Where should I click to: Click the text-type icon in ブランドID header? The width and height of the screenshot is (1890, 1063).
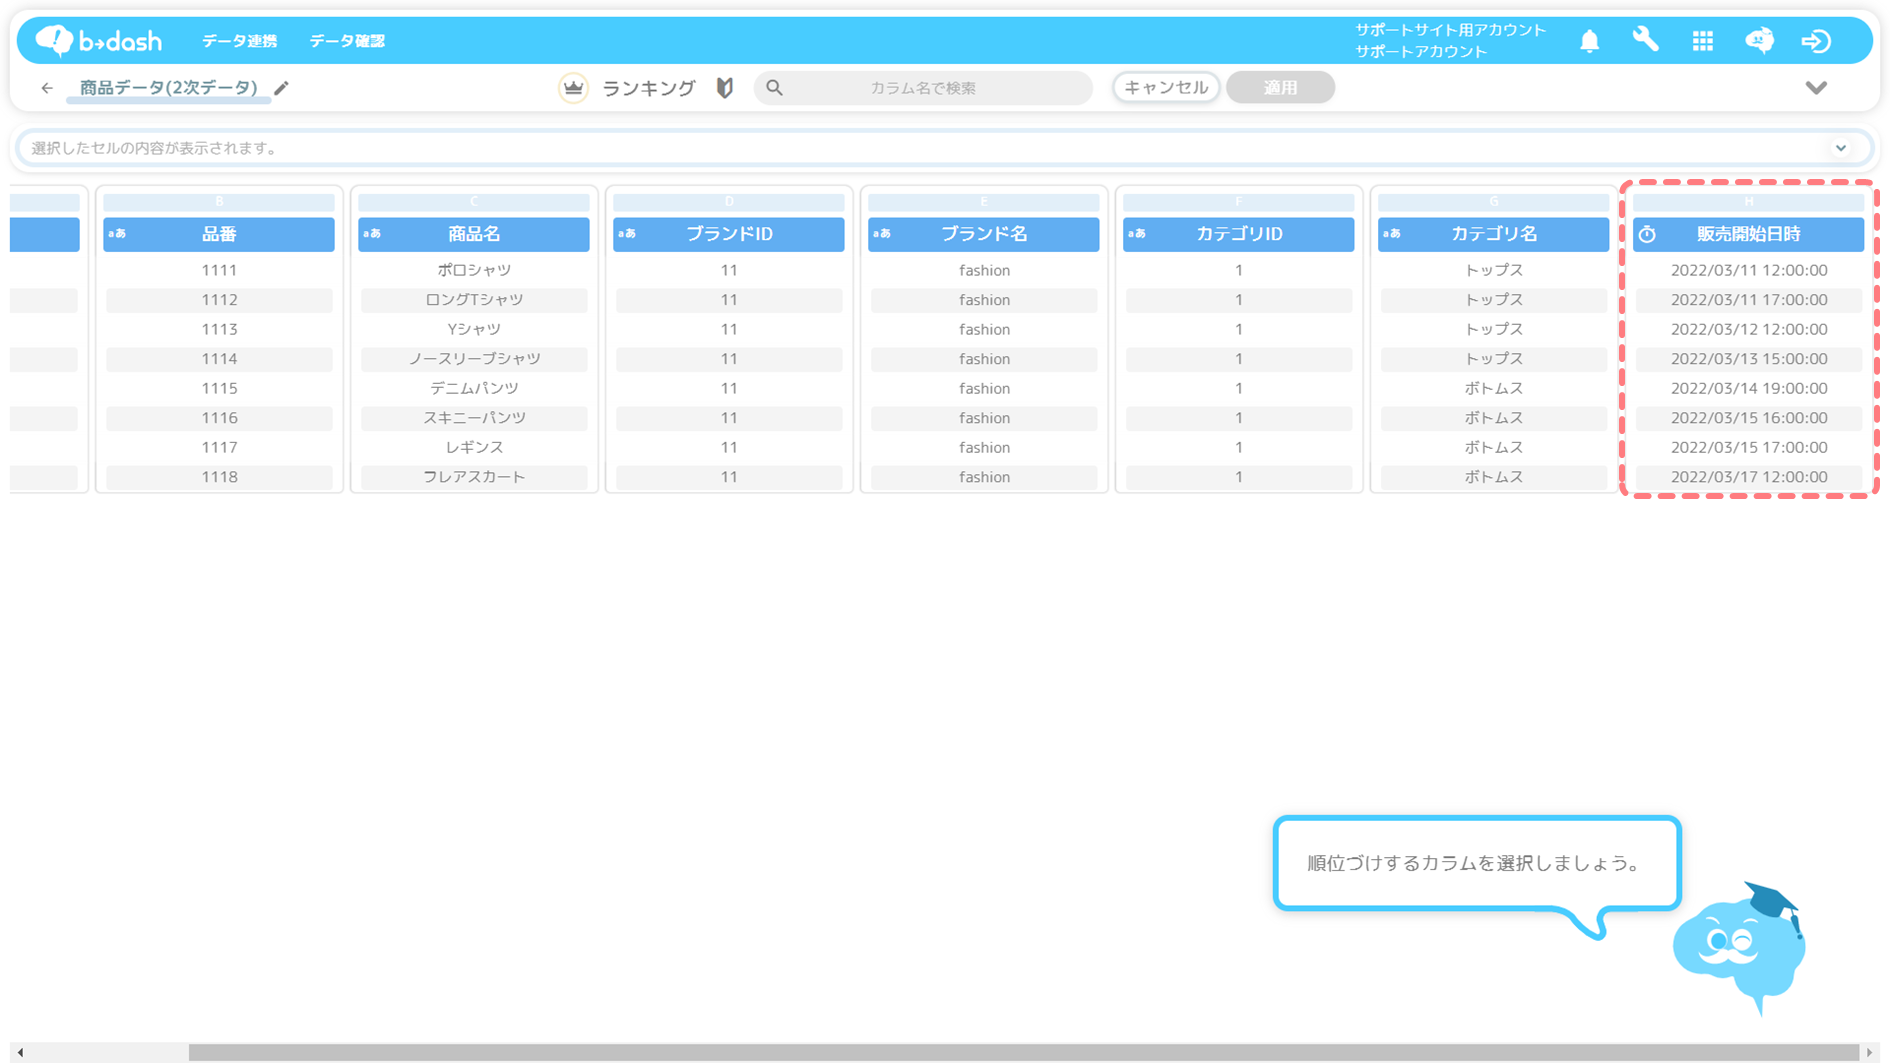(x=627, y=234)
